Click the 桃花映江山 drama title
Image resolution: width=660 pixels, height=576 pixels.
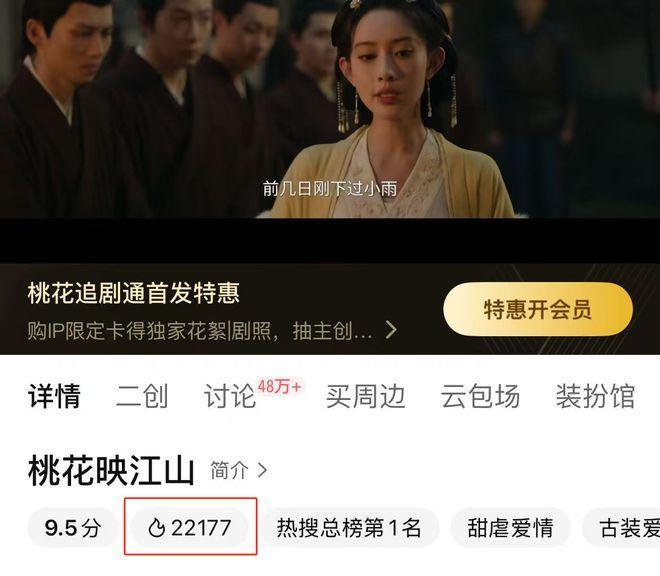tap(111, 471)
